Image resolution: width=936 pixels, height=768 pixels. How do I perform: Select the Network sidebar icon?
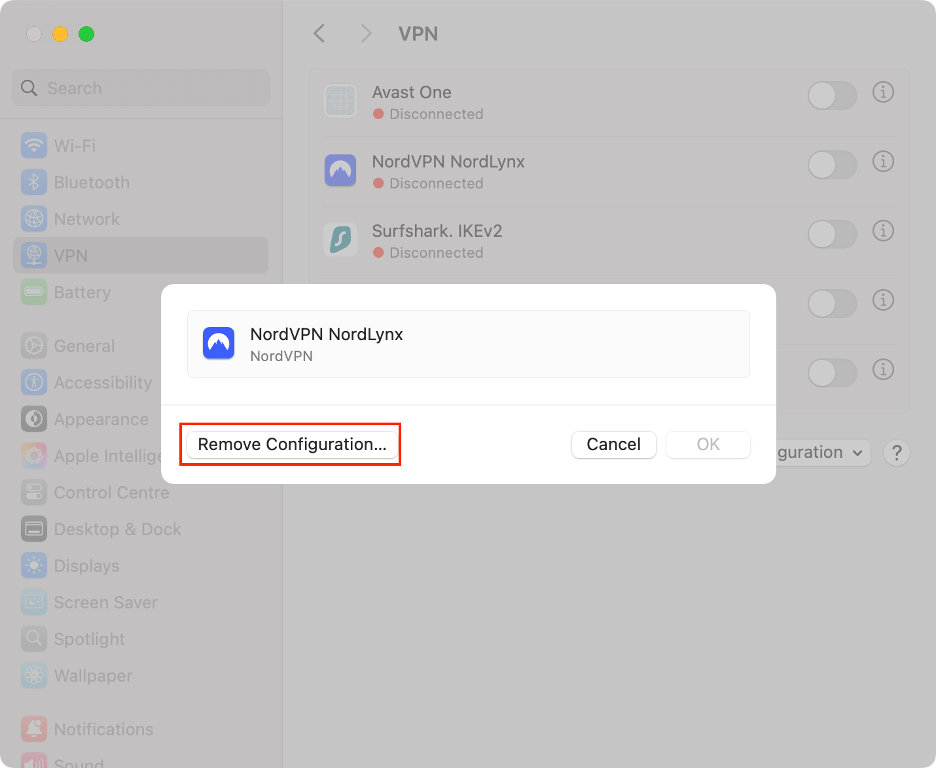[x=33, y=218]
